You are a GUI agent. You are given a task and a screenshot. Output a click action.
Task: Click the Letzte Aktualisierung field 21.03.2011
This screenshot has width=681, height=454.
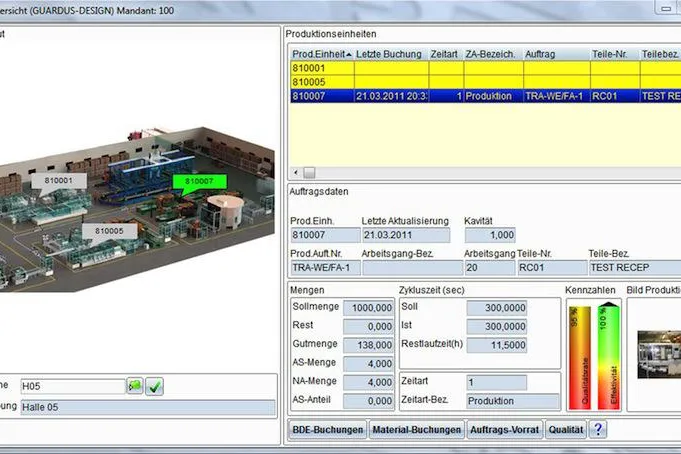[x=406, y=235]
